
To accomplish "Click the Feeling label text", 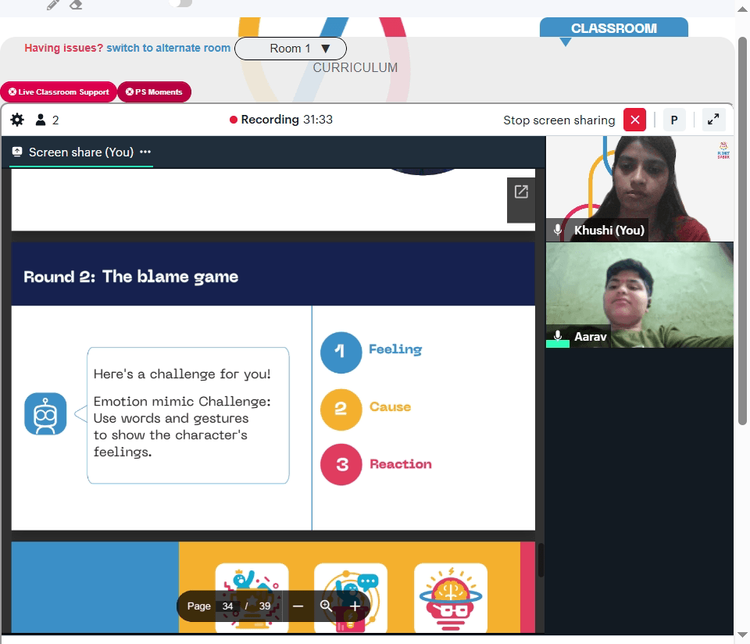I will click(x=395, y=349).
